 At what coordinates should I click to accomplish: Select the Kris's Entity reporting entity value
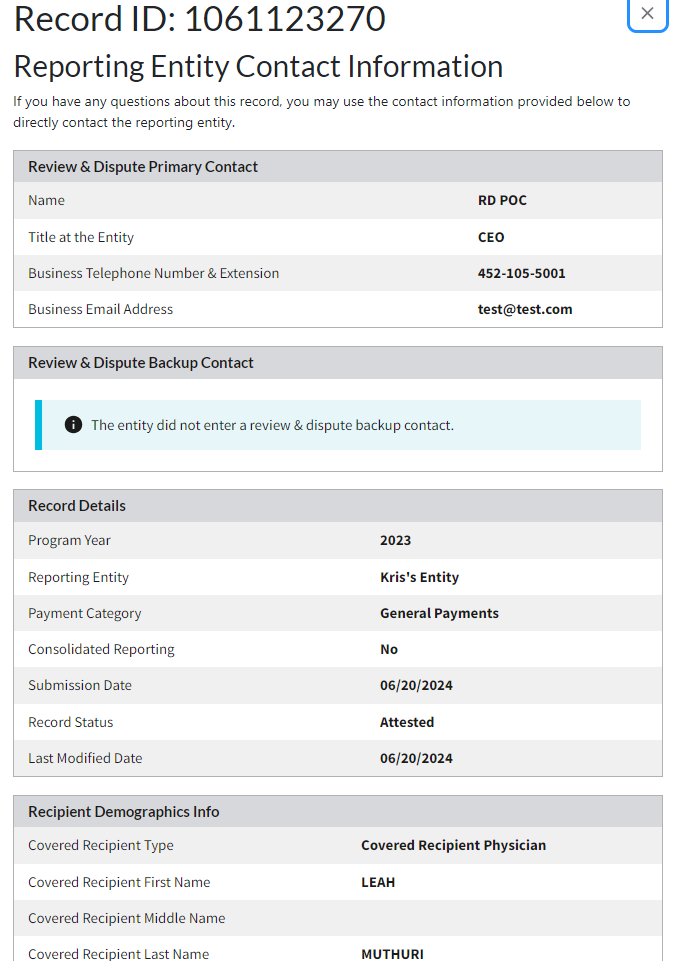pyautogui.click(x=419, y=577)
